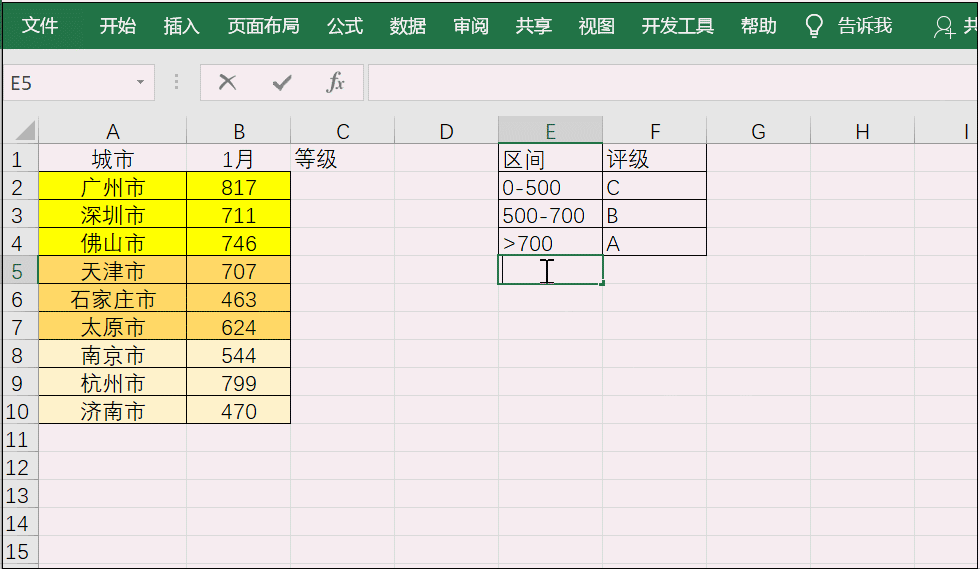Select column C header
Viewport: 980px width, 569px height.
pos(342,131)
